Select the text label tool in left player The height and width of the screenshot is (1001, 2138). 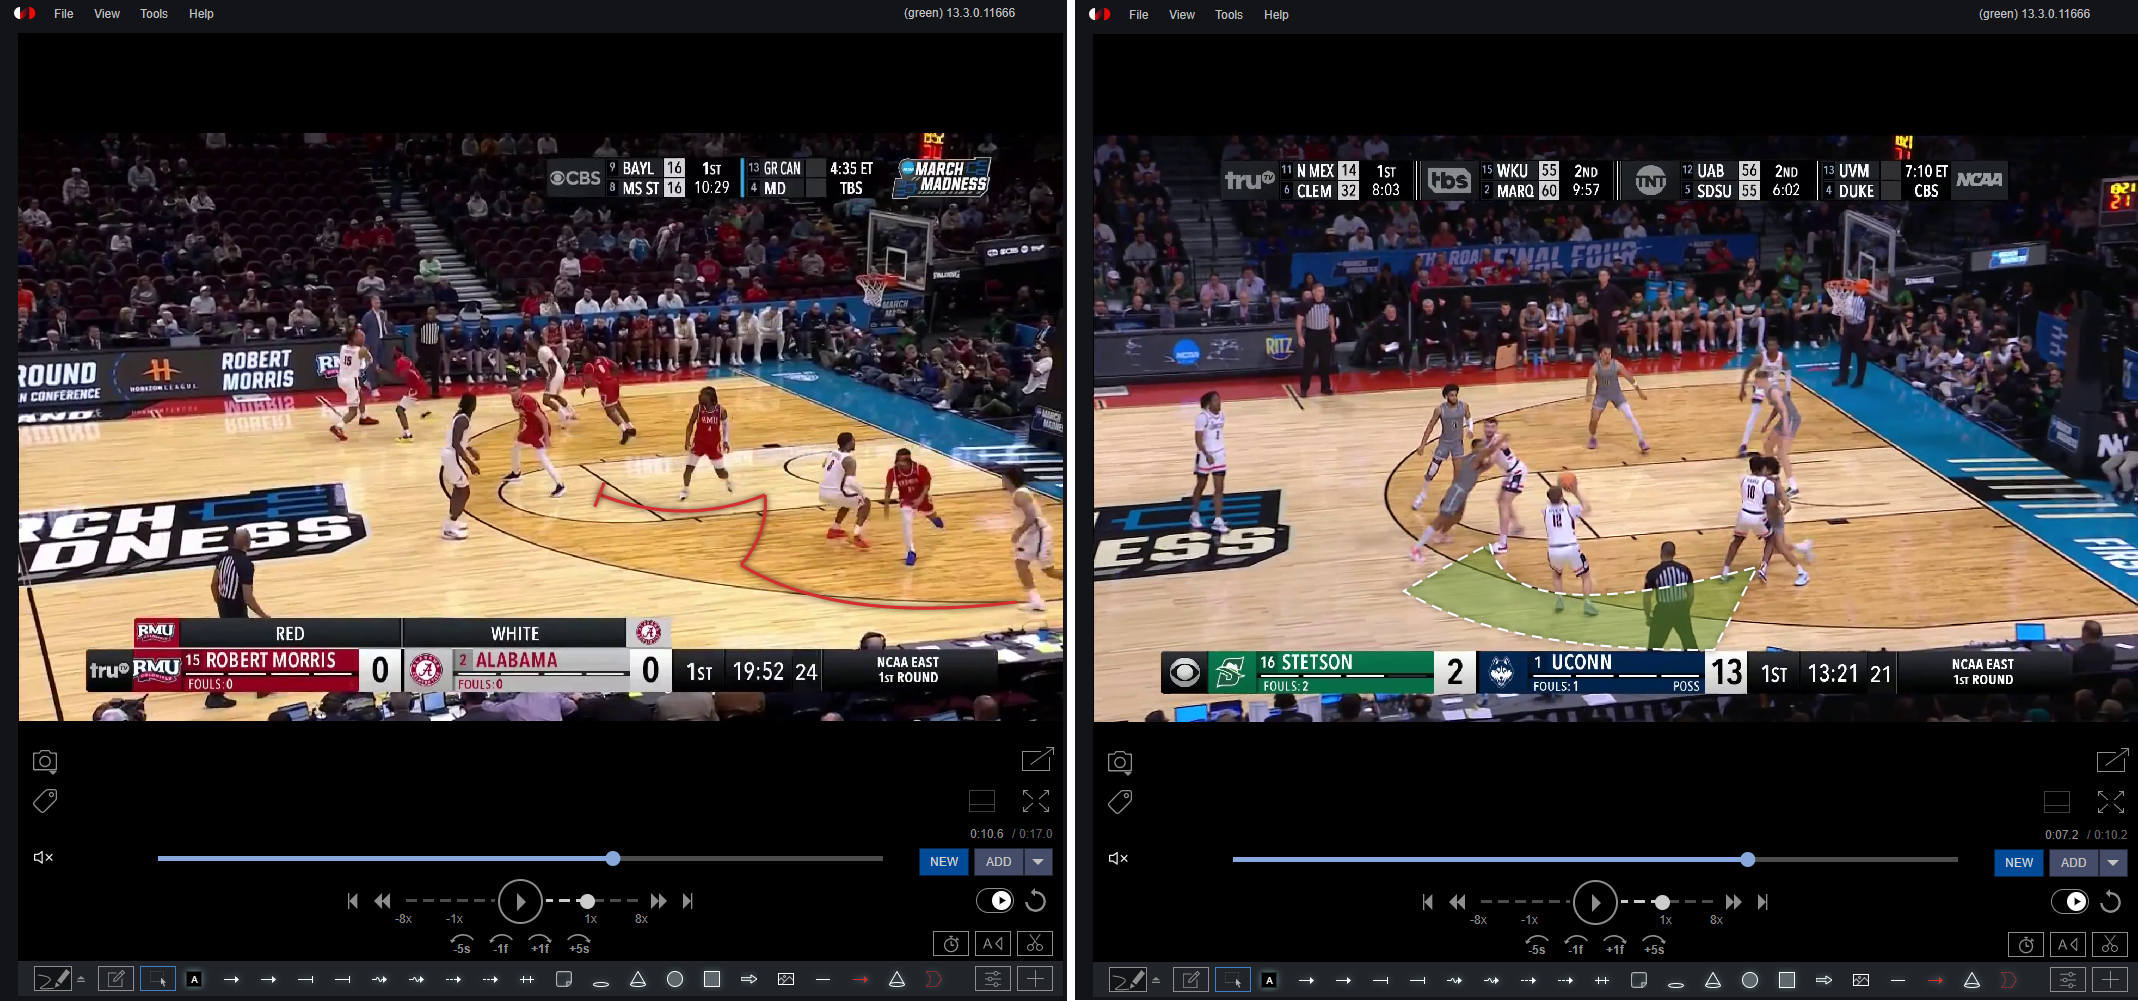tap(195, 980)
